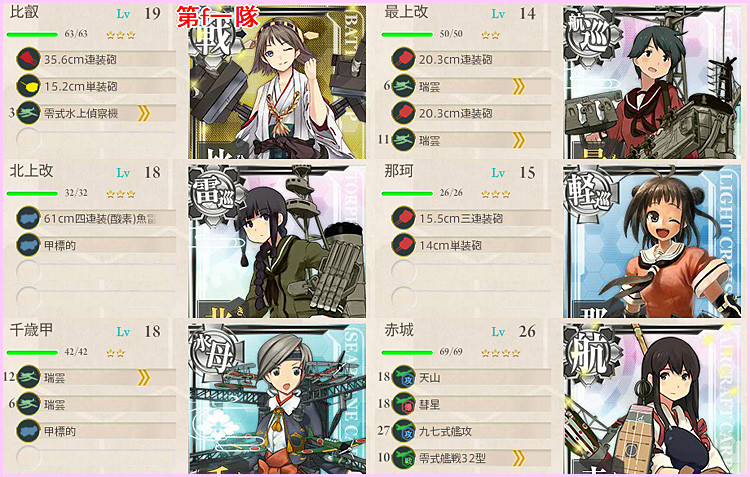750x477 pixels.
Task: Open the 北上改 torpedo cruiser card portrait
Action: pyautogui.click(x=277, y=241)
